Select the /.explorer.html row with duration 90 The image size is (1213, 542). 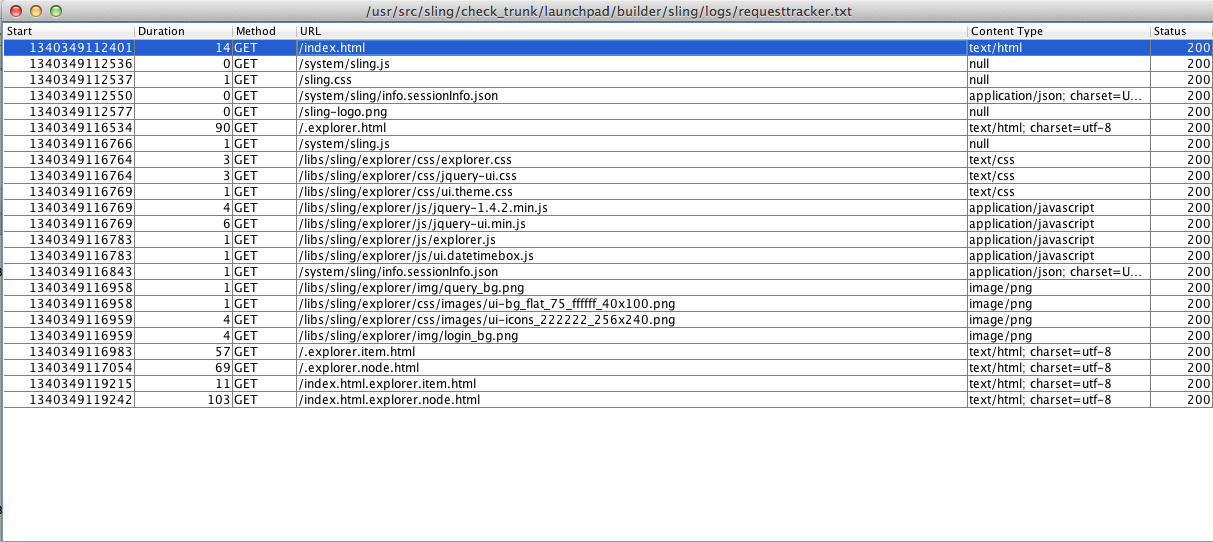630,127
